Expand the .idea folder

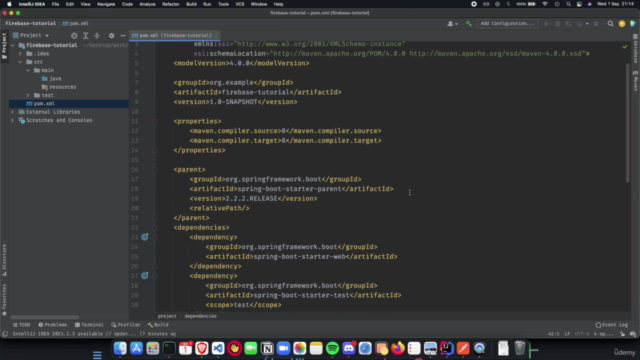coord(20,53)
